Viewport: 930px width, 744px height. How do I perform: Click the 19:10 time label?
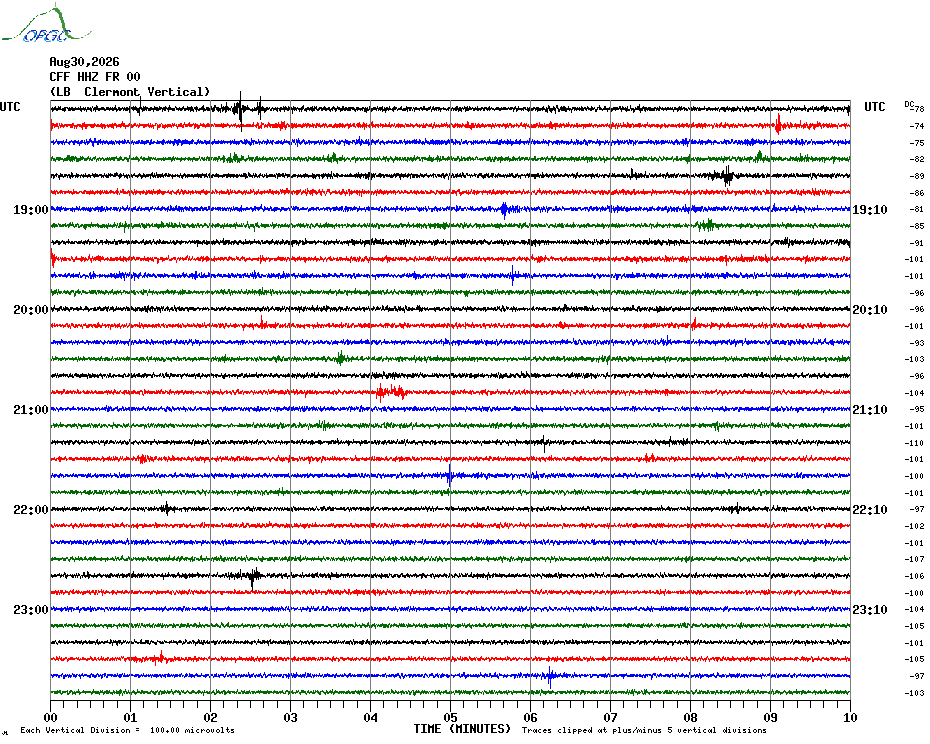(870, 210)
